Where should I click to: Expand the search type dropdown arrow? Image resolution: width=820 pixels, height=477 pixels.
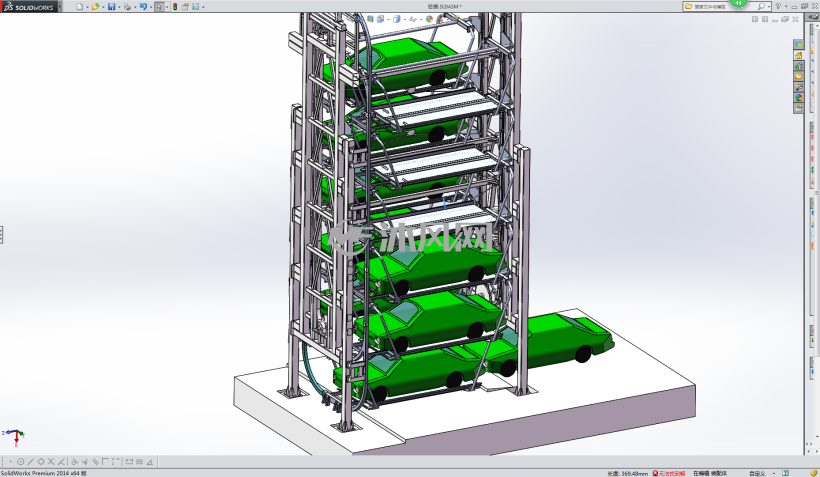pyautogui.click(x=769, y=7)
